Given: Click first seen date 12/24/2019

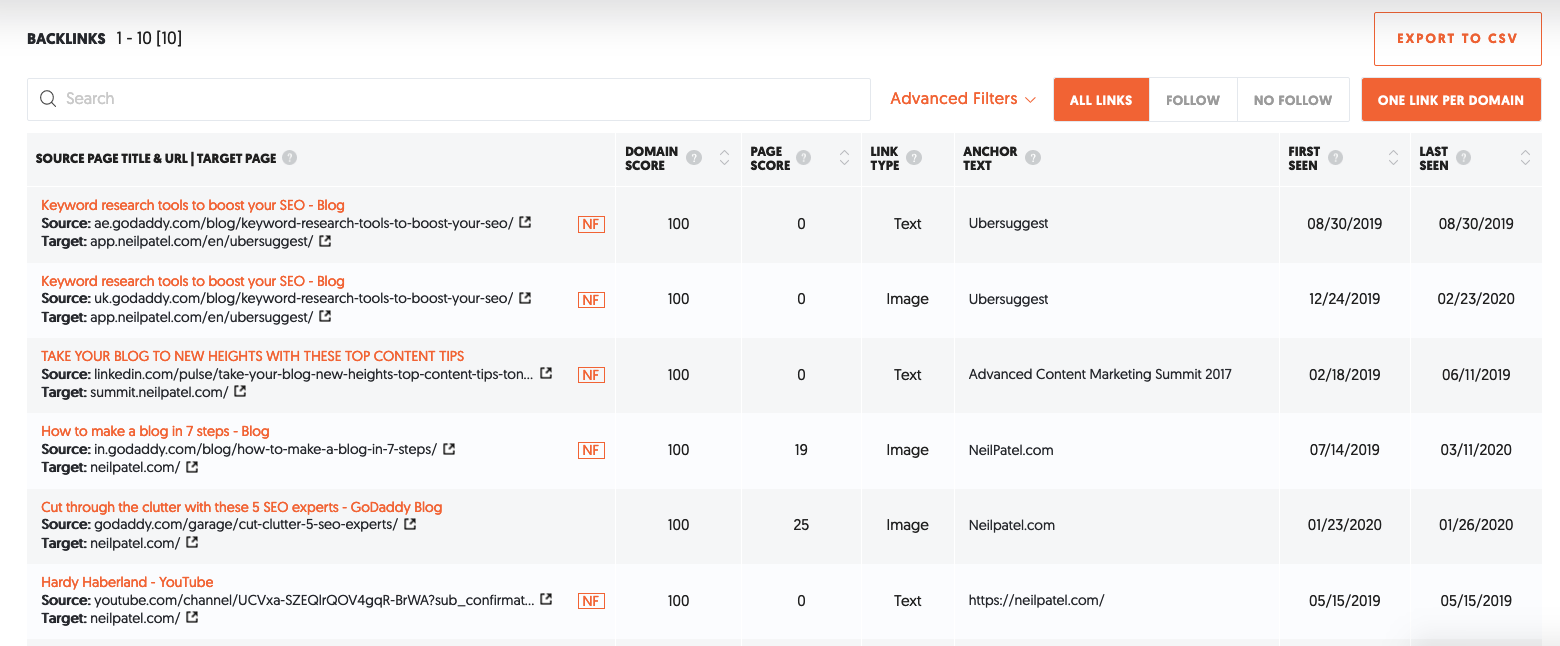Looking at the screenshot, I should 1344,299.
